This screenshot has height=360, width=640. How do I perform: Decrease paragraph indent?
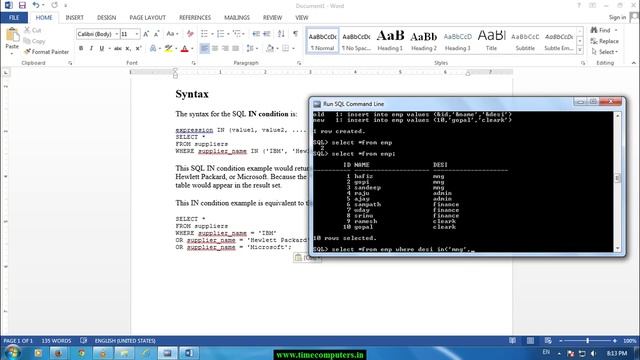coord(256,34)
